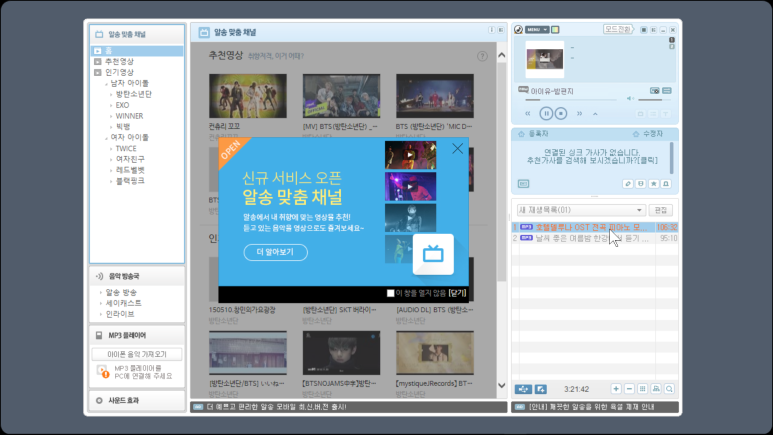Mute audio via the speaker icon

point(630,99)
